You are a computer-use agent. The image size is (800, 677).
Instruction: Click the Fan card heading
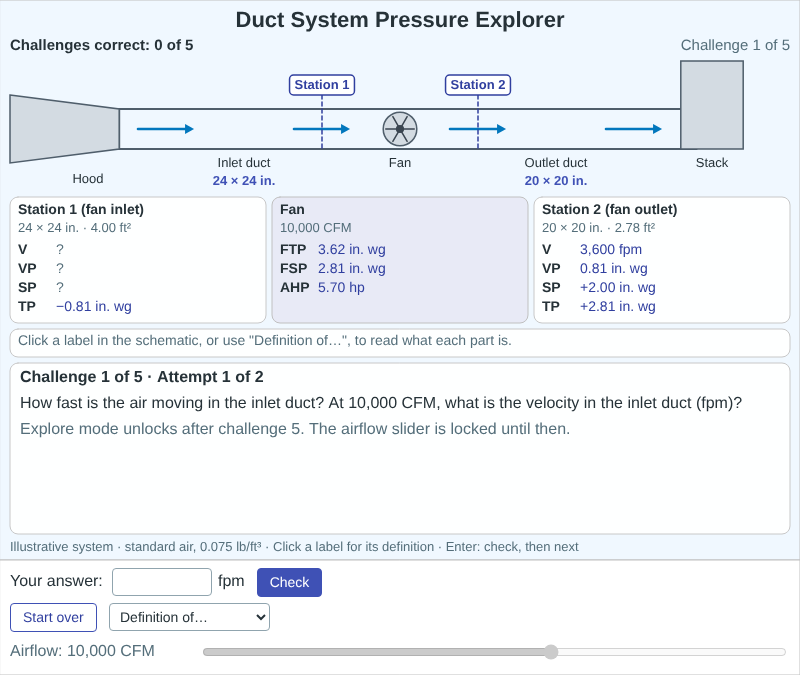(292, 210)
